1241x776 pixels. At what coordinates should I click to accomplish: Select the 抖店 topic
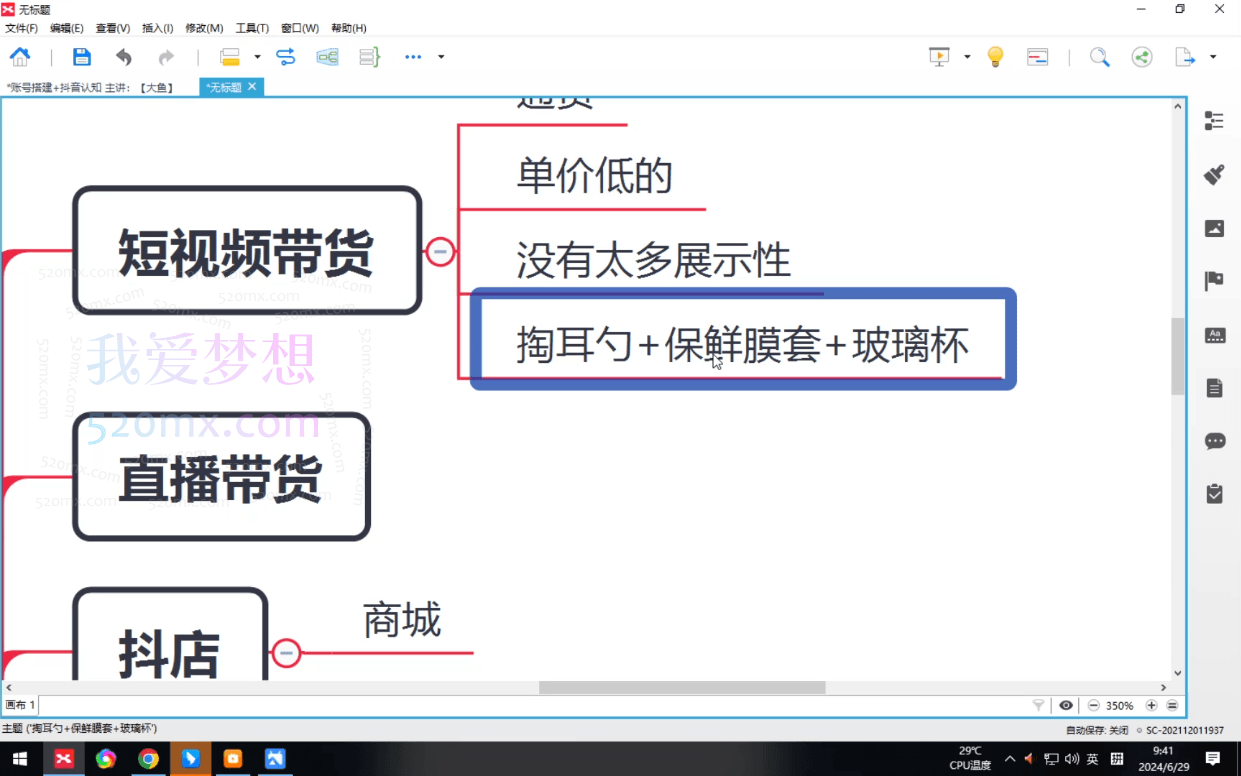pos(170,636)
